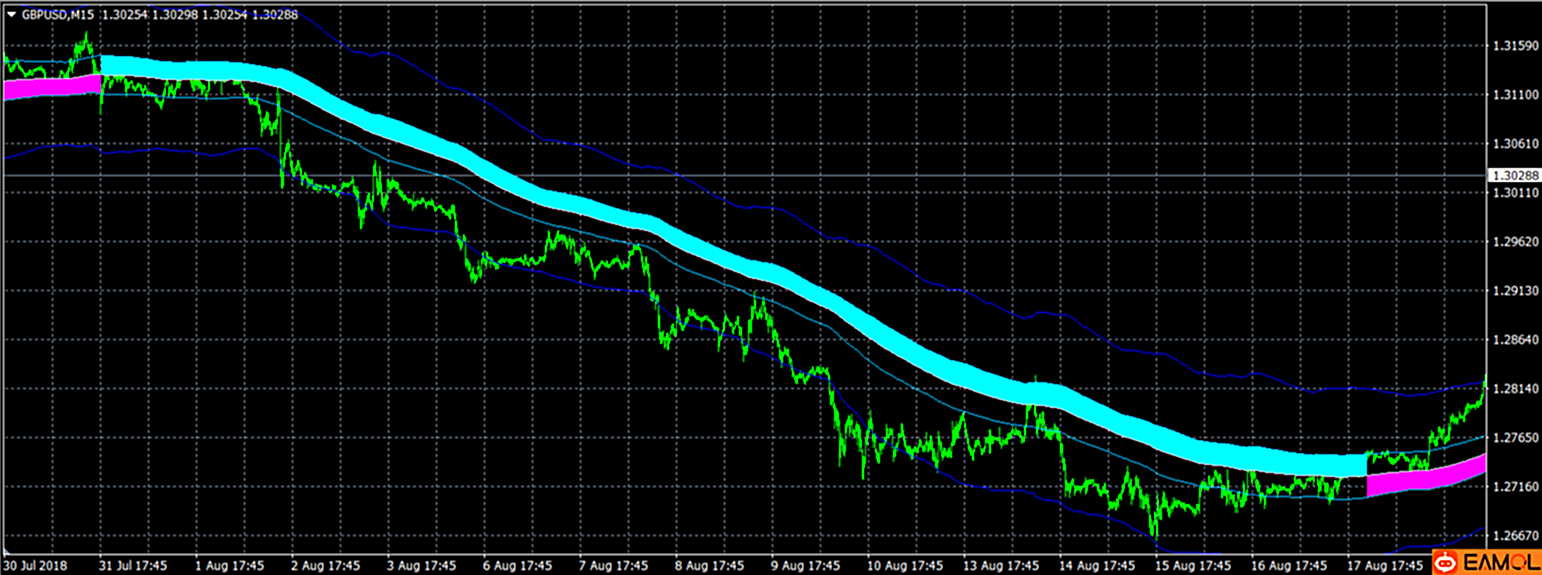Click the OHLC values in chart header

200,14
